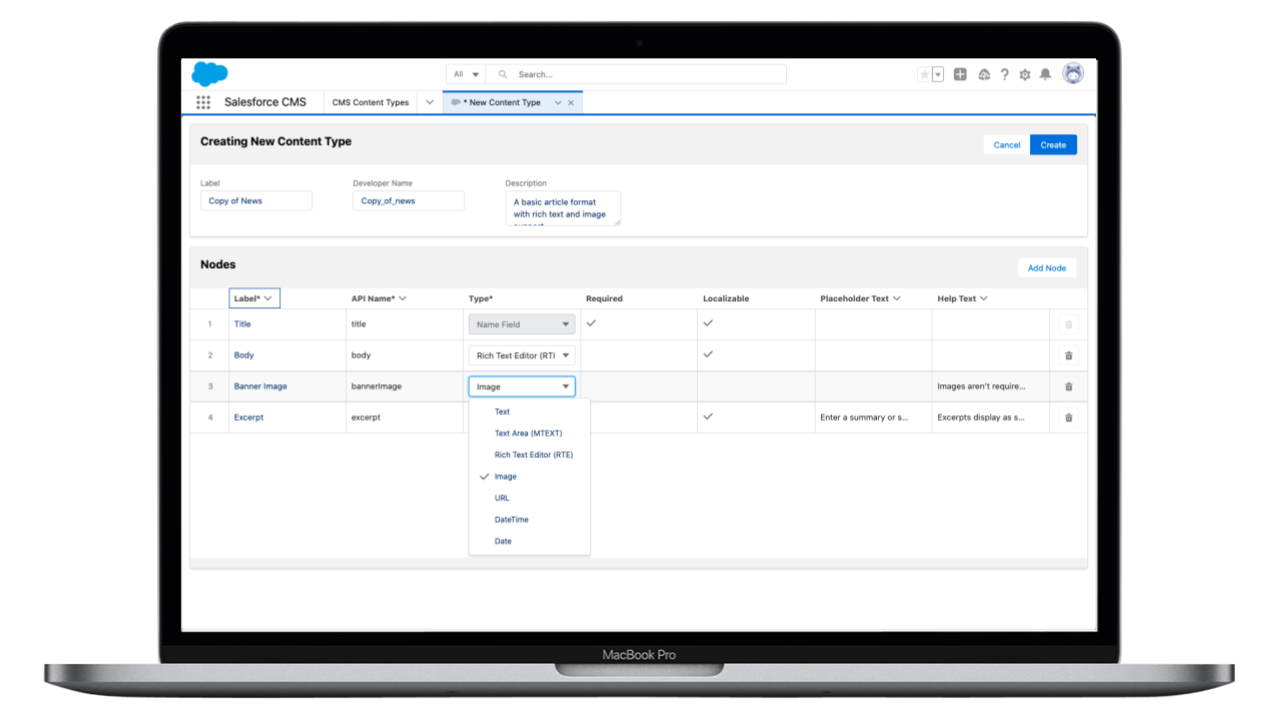Screen dimensions: 1279x719
Task: Click into the Developer Name field
Action: (408, 201)
